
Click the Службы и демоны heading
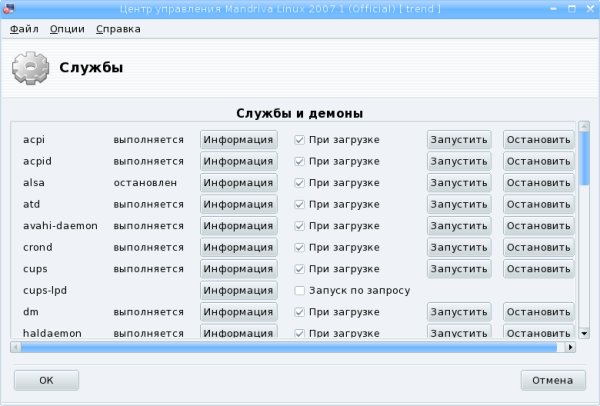[x=300, y=113]
